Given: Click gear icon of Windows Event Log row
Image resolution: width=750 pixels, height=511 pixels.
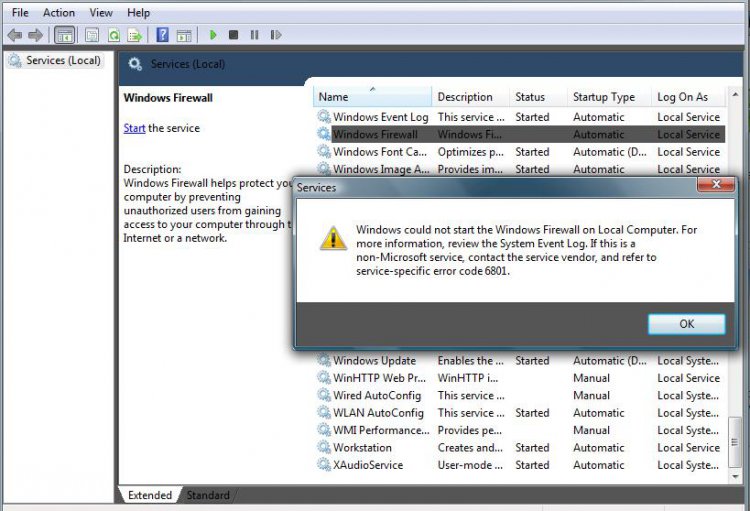Looking at the screenshot, I should 324,117.
